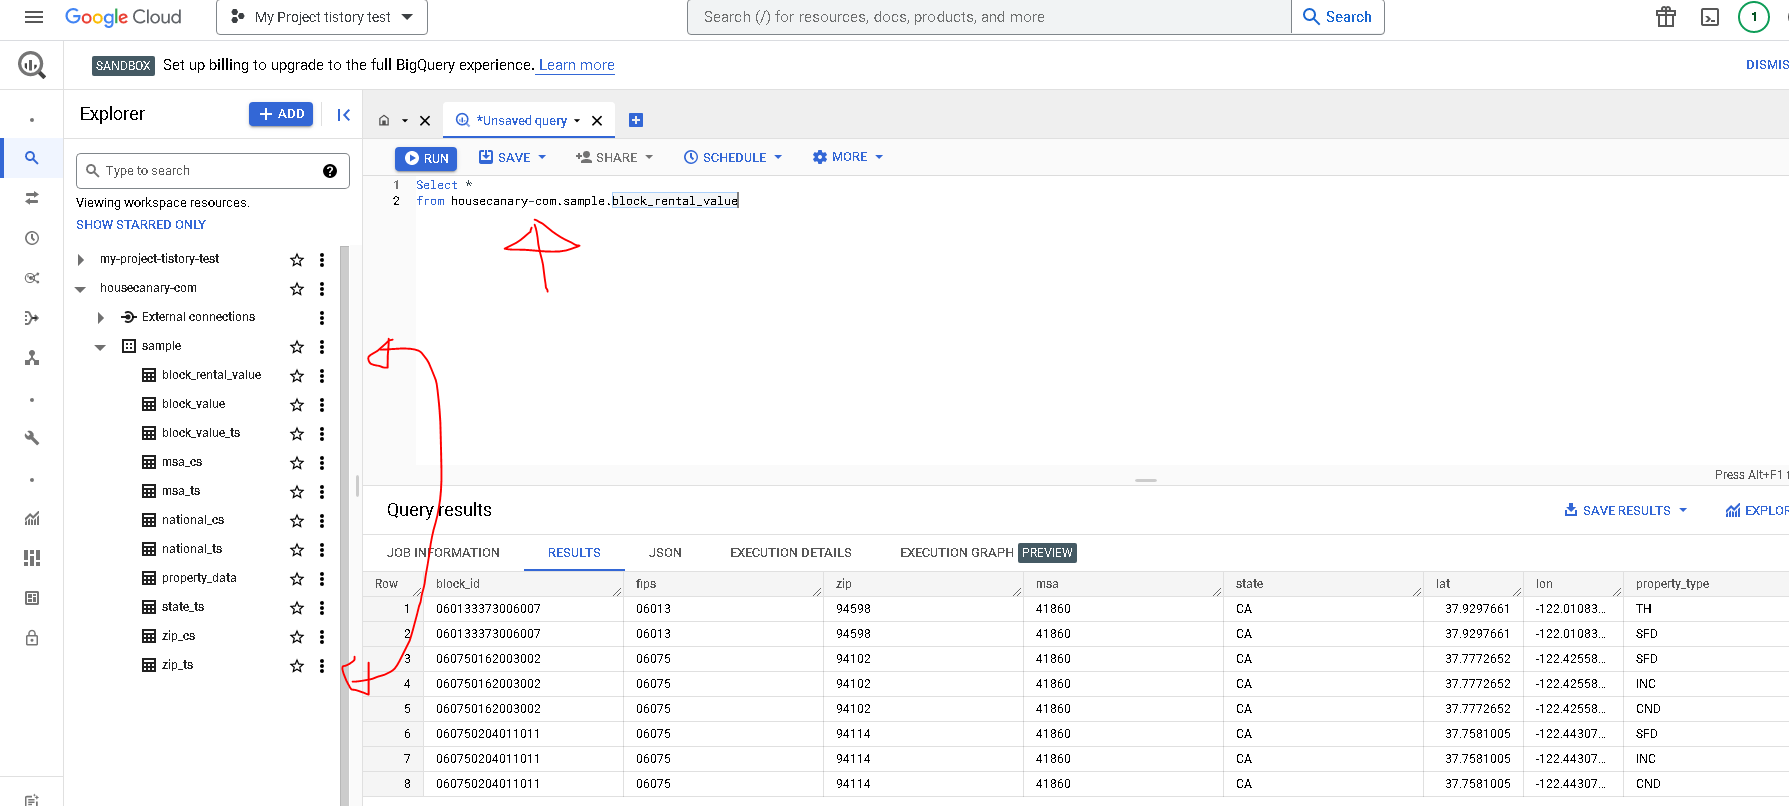Open the wrench administration sidebar icon
The height and width of the screenshot is (806, 1789).
point(32,438)
